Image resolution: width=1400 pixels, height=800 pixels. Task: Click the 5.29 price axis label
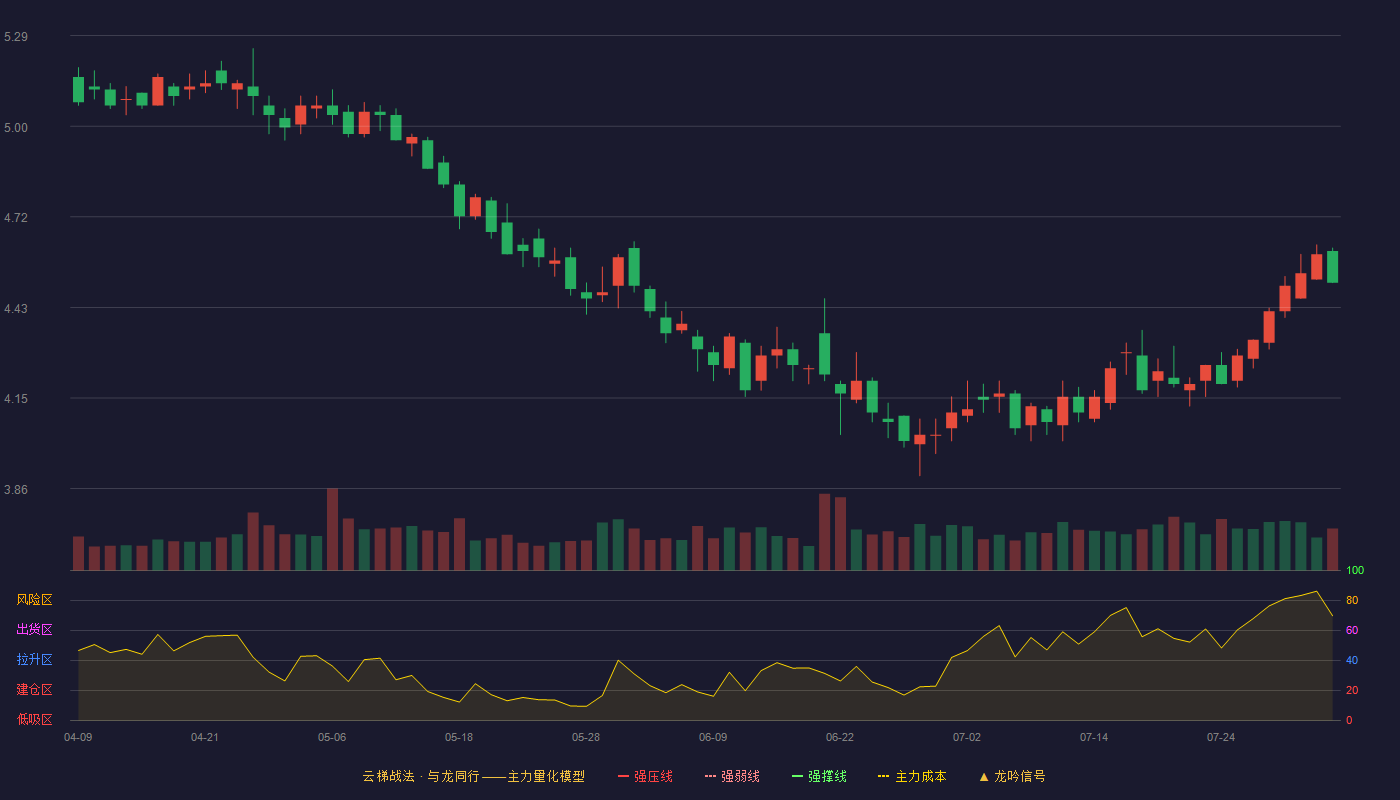[x=16, y=37]
